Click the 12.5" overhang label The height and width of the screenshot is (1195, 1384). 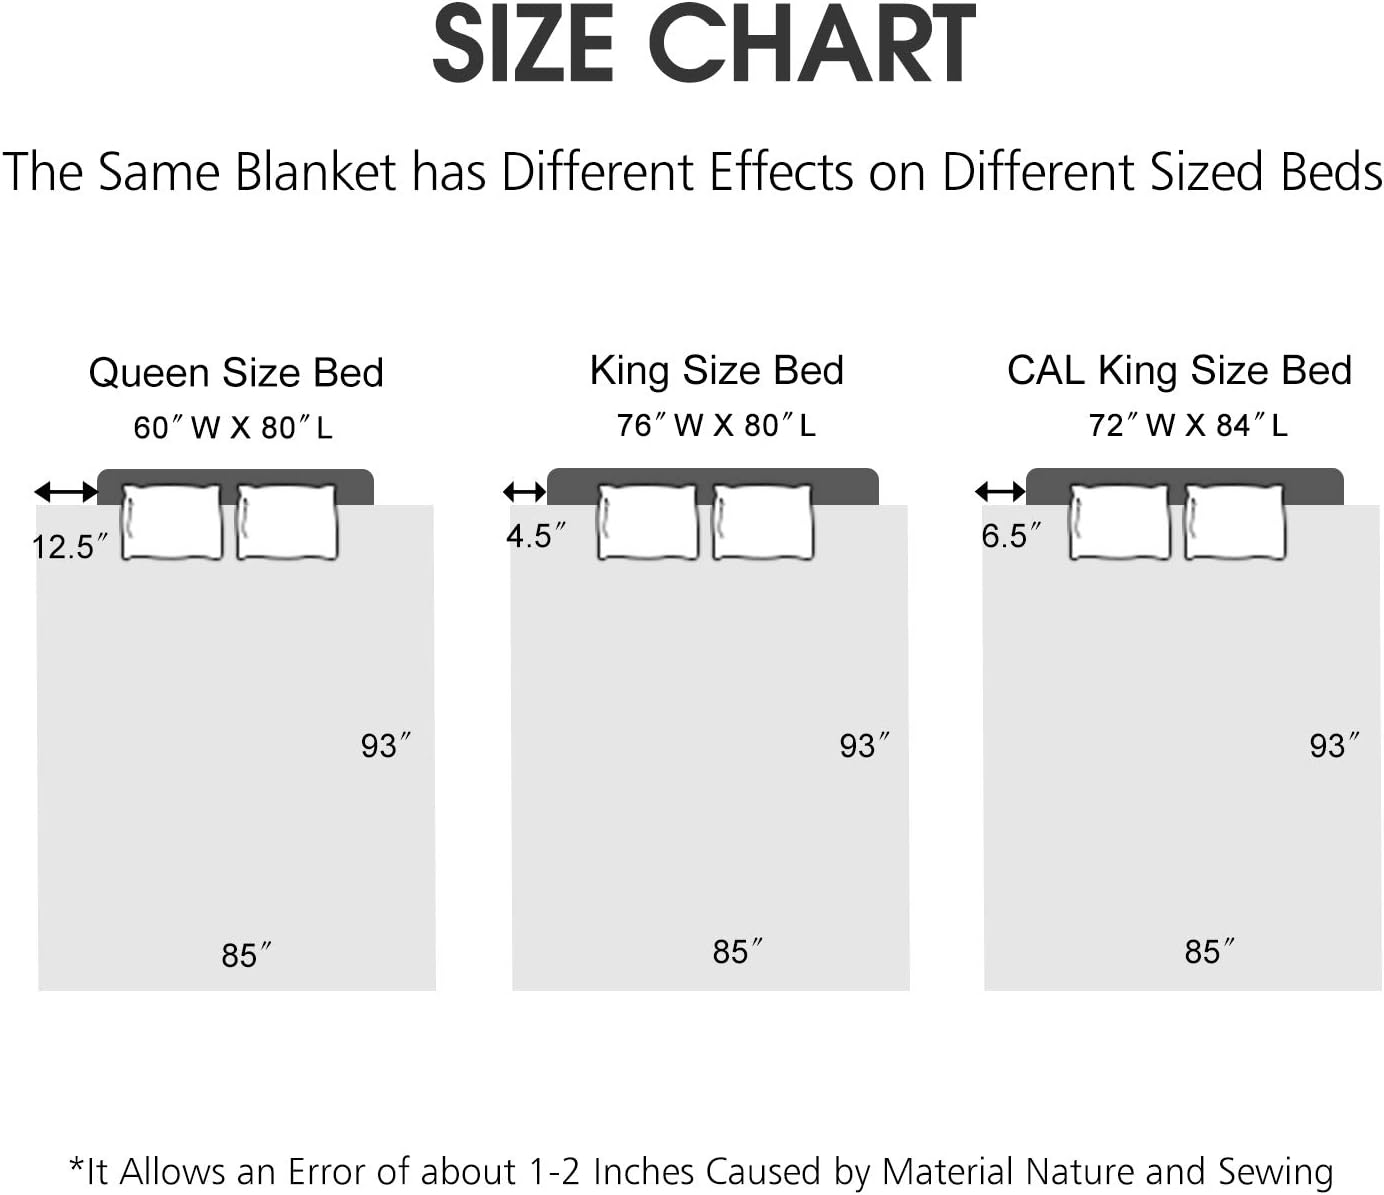70,546
